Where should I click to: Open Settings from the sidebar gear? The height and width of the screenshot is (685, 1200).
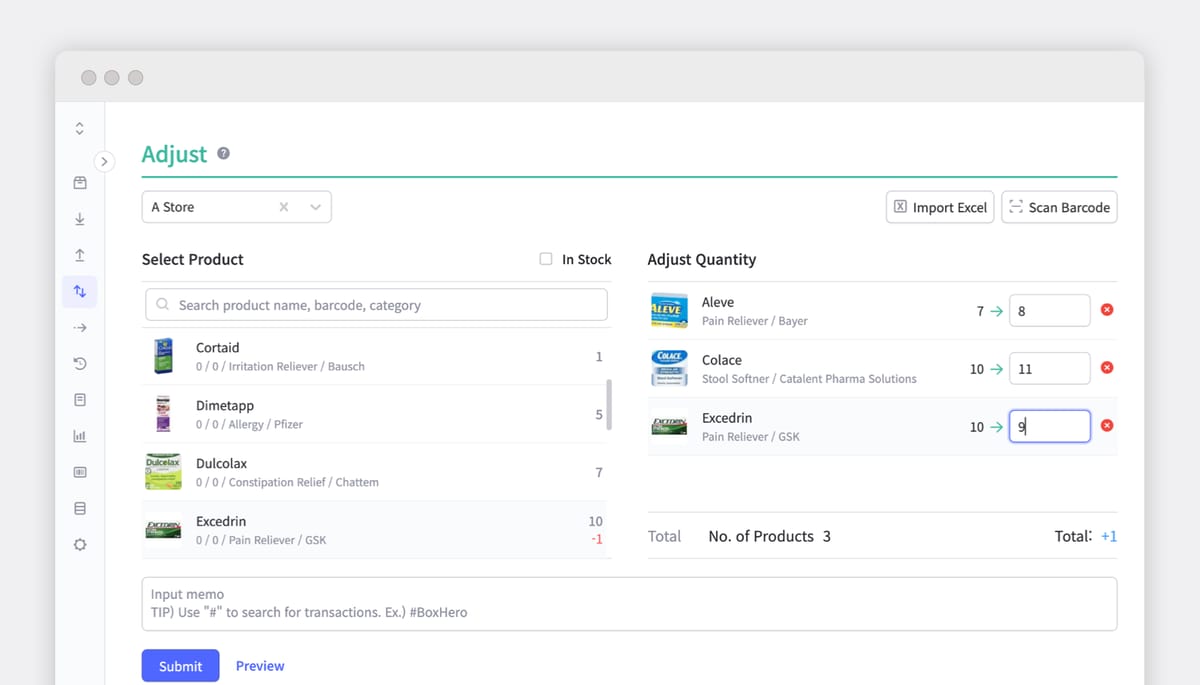[80, 544]
